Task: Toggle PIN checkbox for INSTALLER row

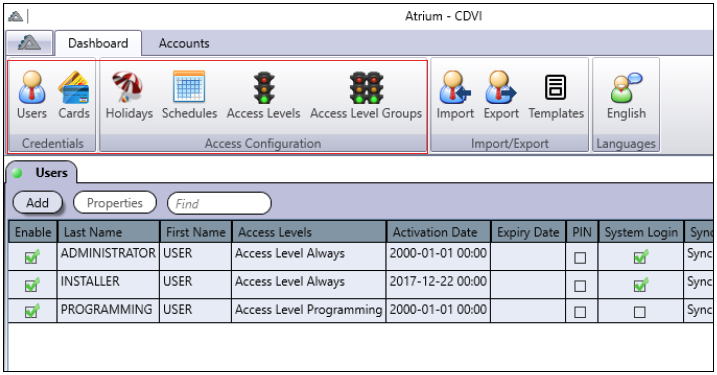Action: pyautogui.click(x=580, y=286)
